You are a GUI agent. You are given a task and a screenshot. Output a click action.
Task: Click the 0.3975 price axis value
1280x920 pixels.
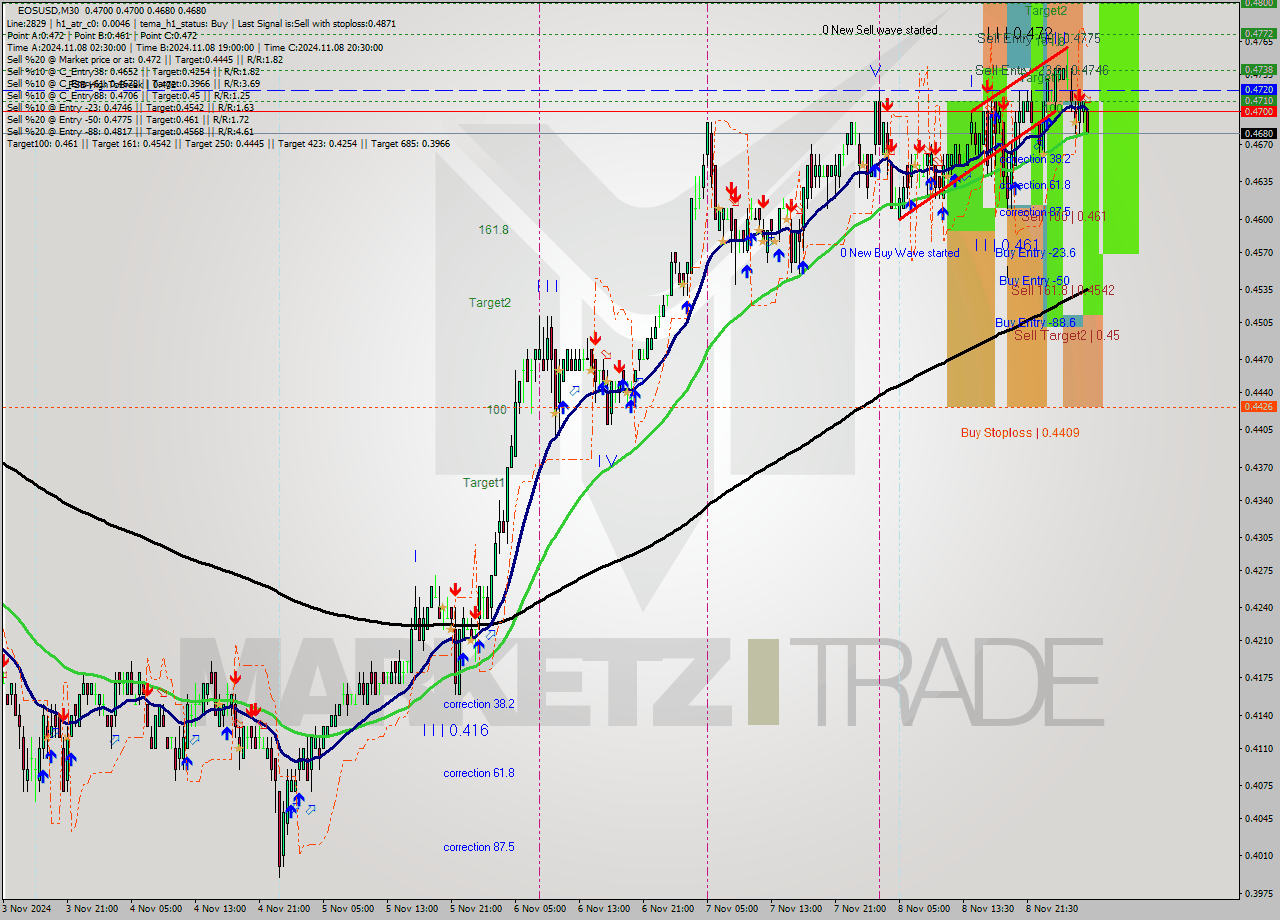tap(1258, 893)
